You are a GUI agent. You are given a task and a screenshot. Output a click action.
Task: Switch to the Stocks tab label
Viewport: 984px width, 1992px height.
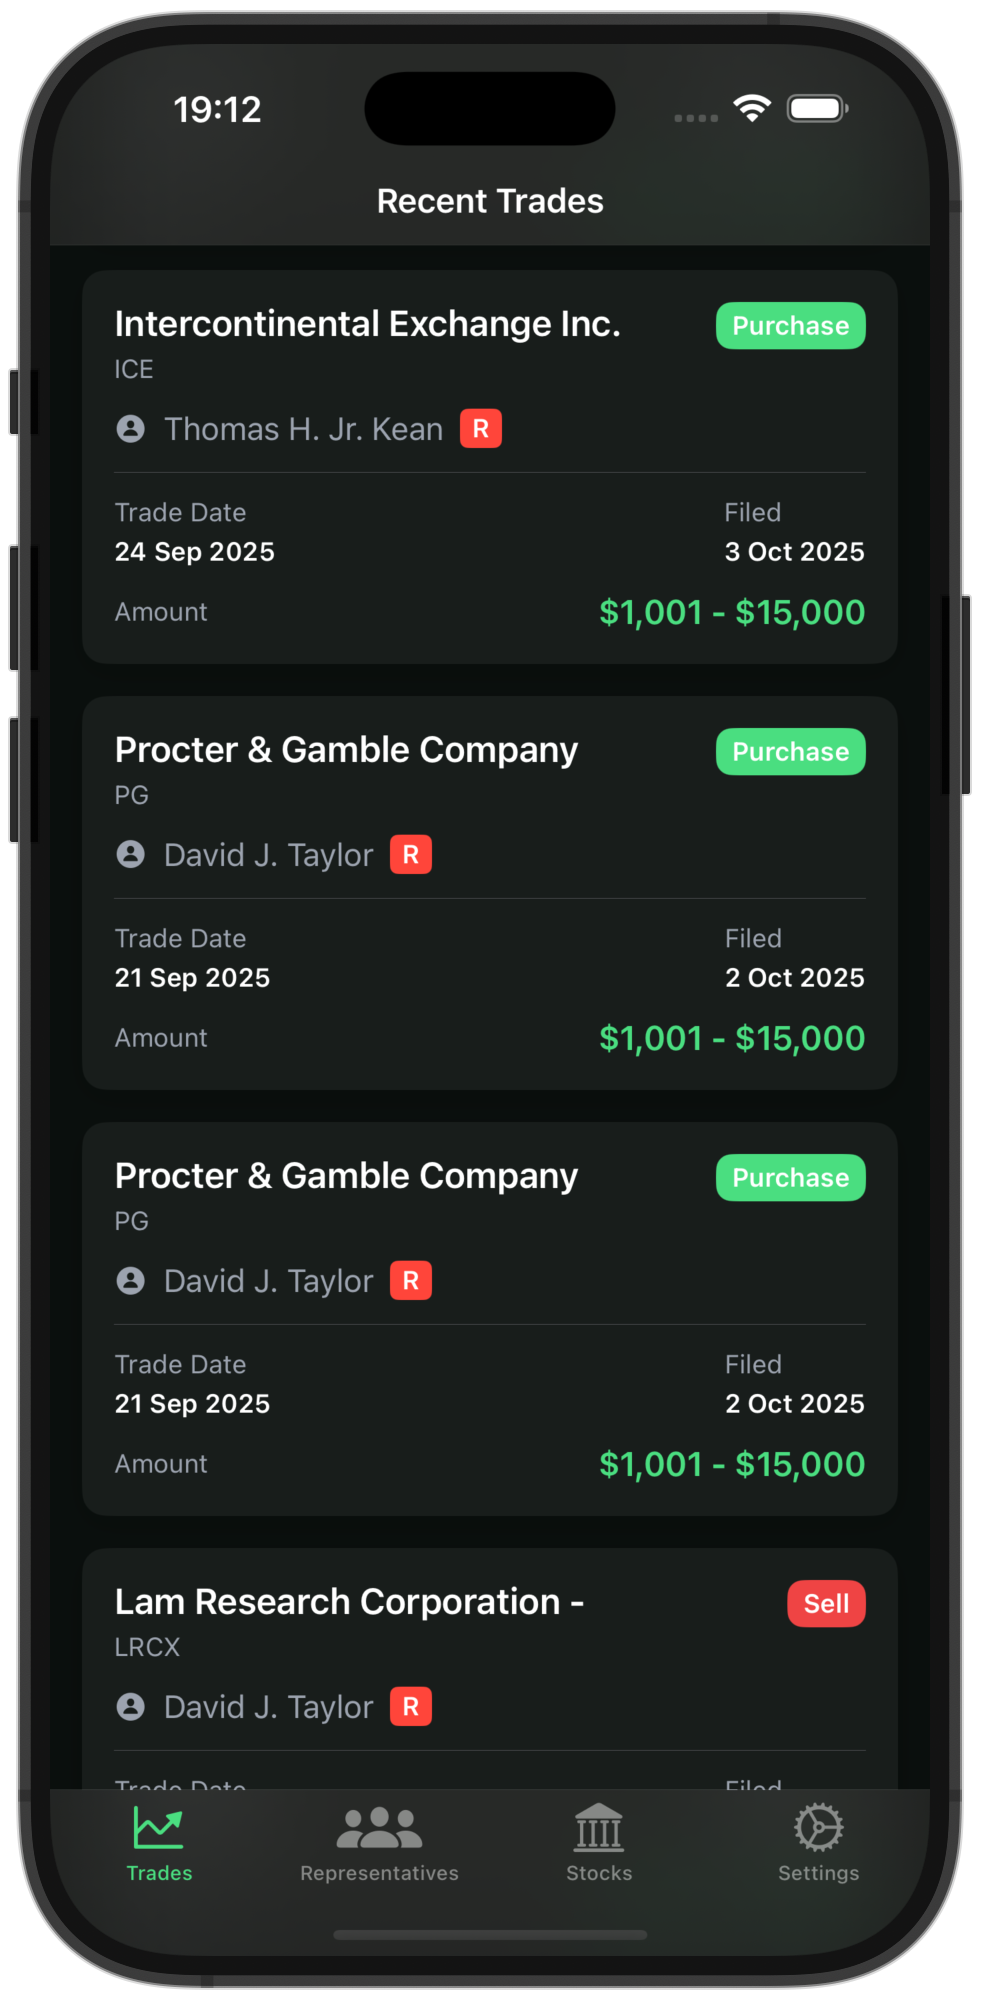pyautogui.click(x=599, y=1873)
